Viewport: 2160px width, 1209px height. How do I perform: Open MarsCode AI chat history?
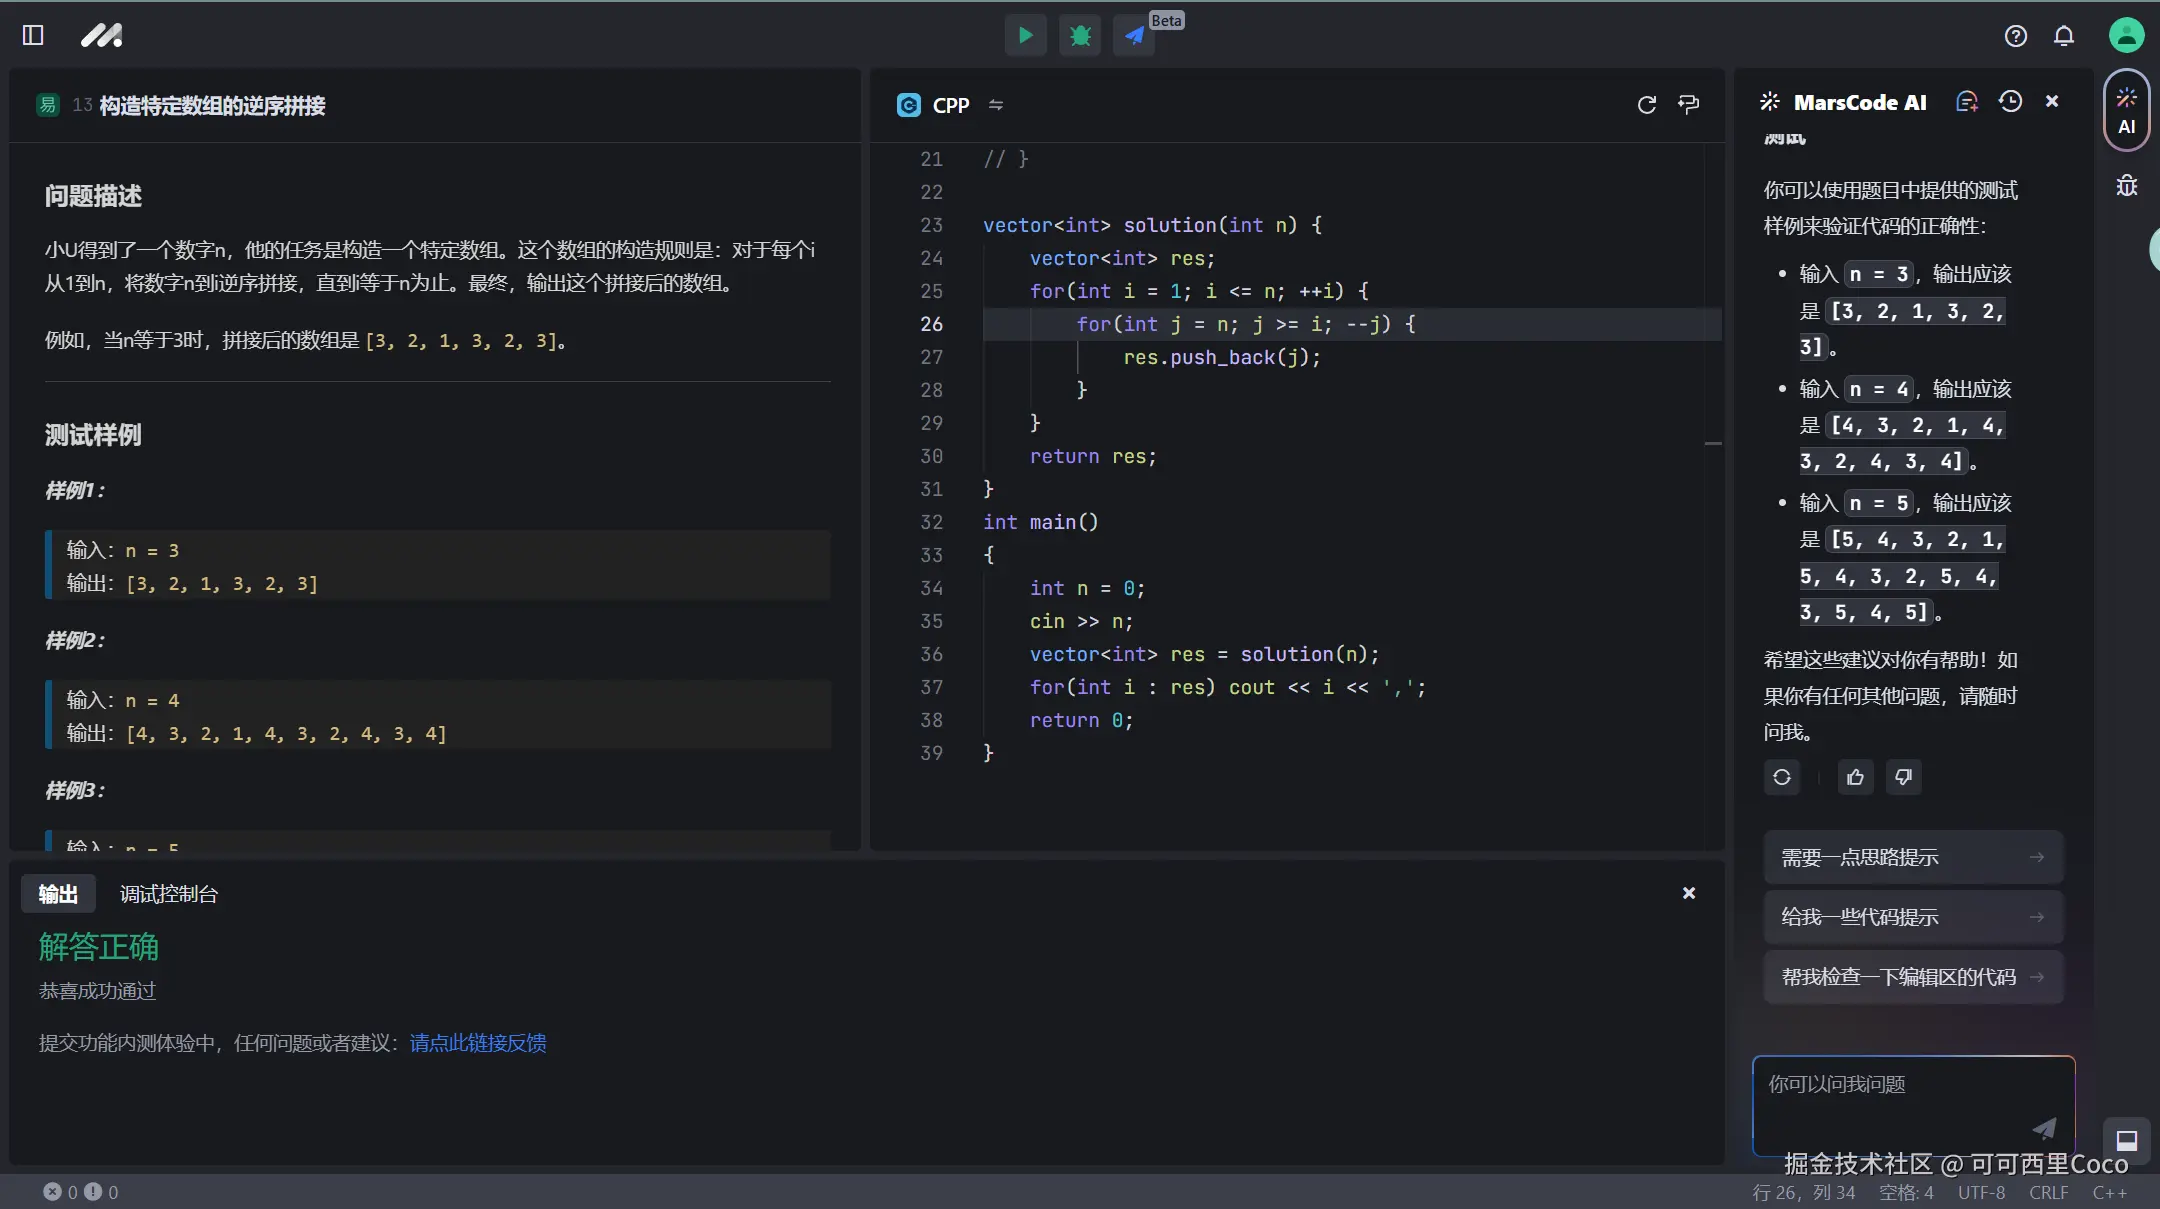[2010, 102]
